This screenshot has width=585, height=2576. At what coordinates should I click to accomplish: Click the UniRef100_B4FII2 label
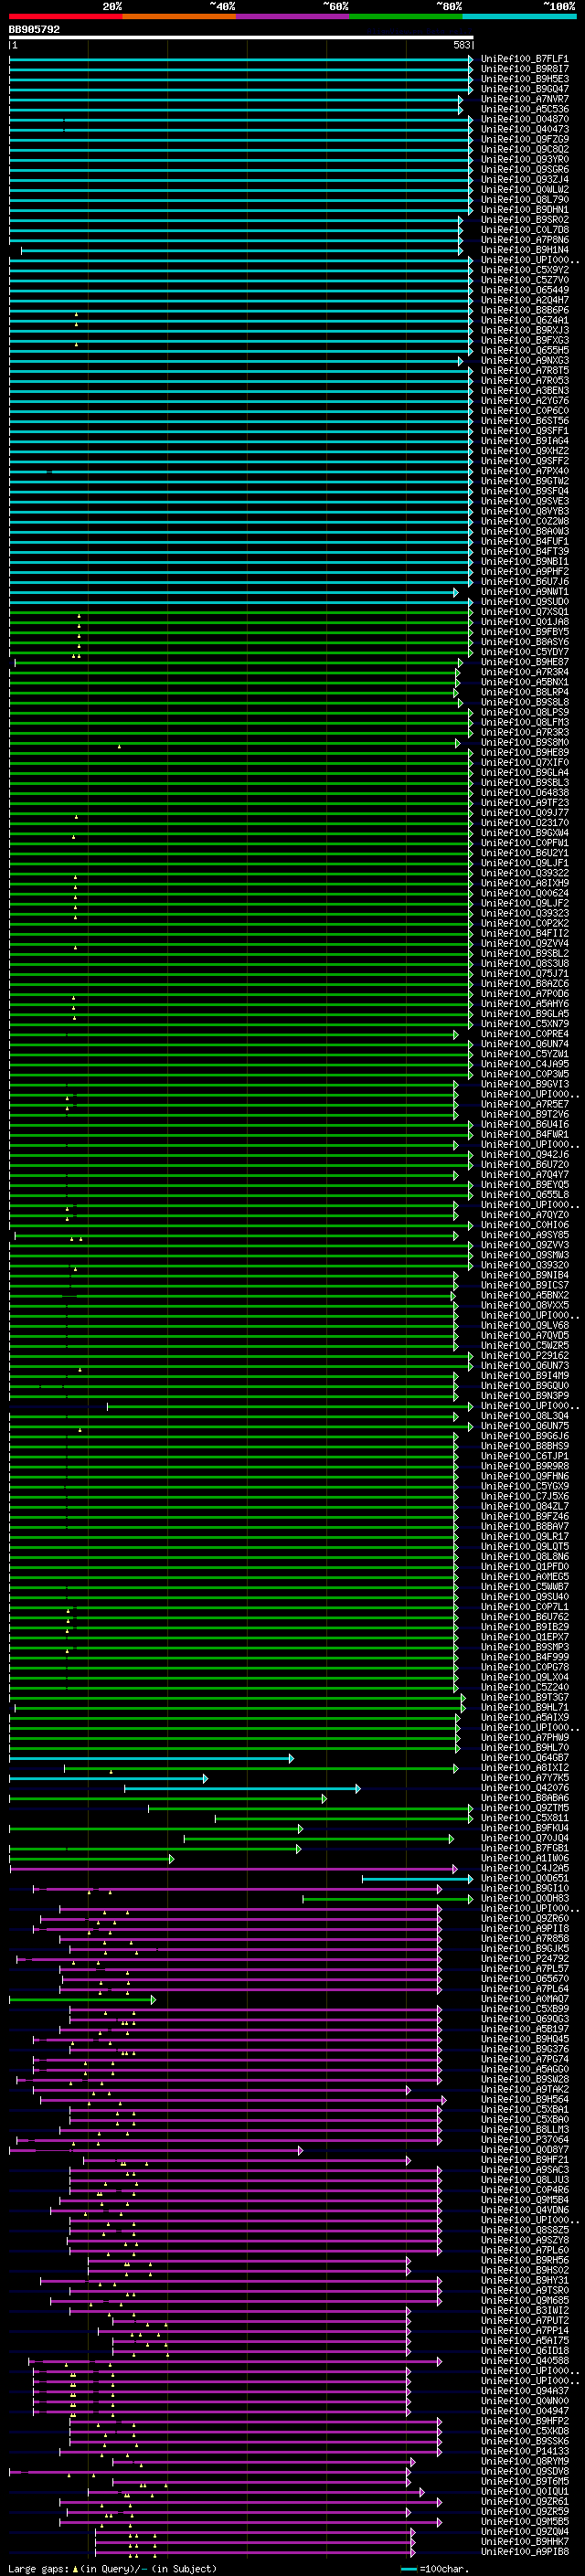click(x=524, y=933)
